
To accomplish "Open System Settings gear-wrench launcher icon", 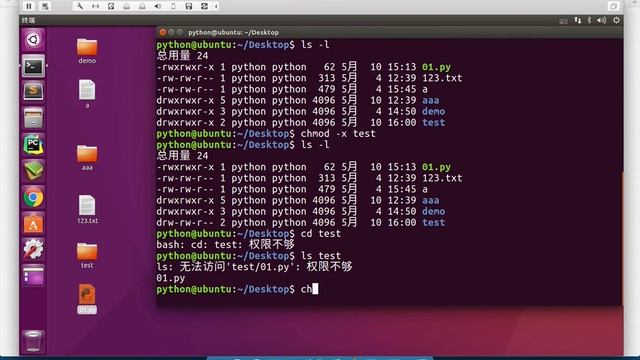I will (x=33, y=250).
